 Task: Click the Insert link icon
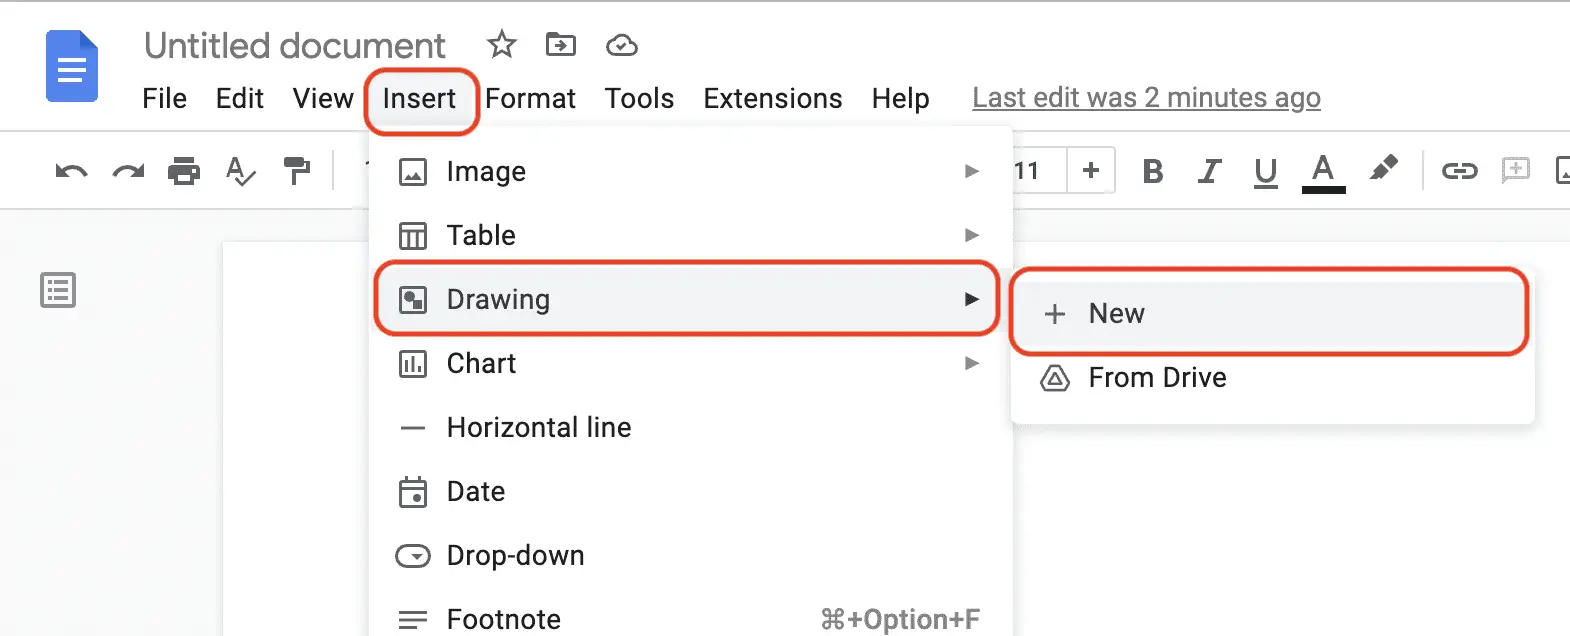click(x=1459, y=170)
